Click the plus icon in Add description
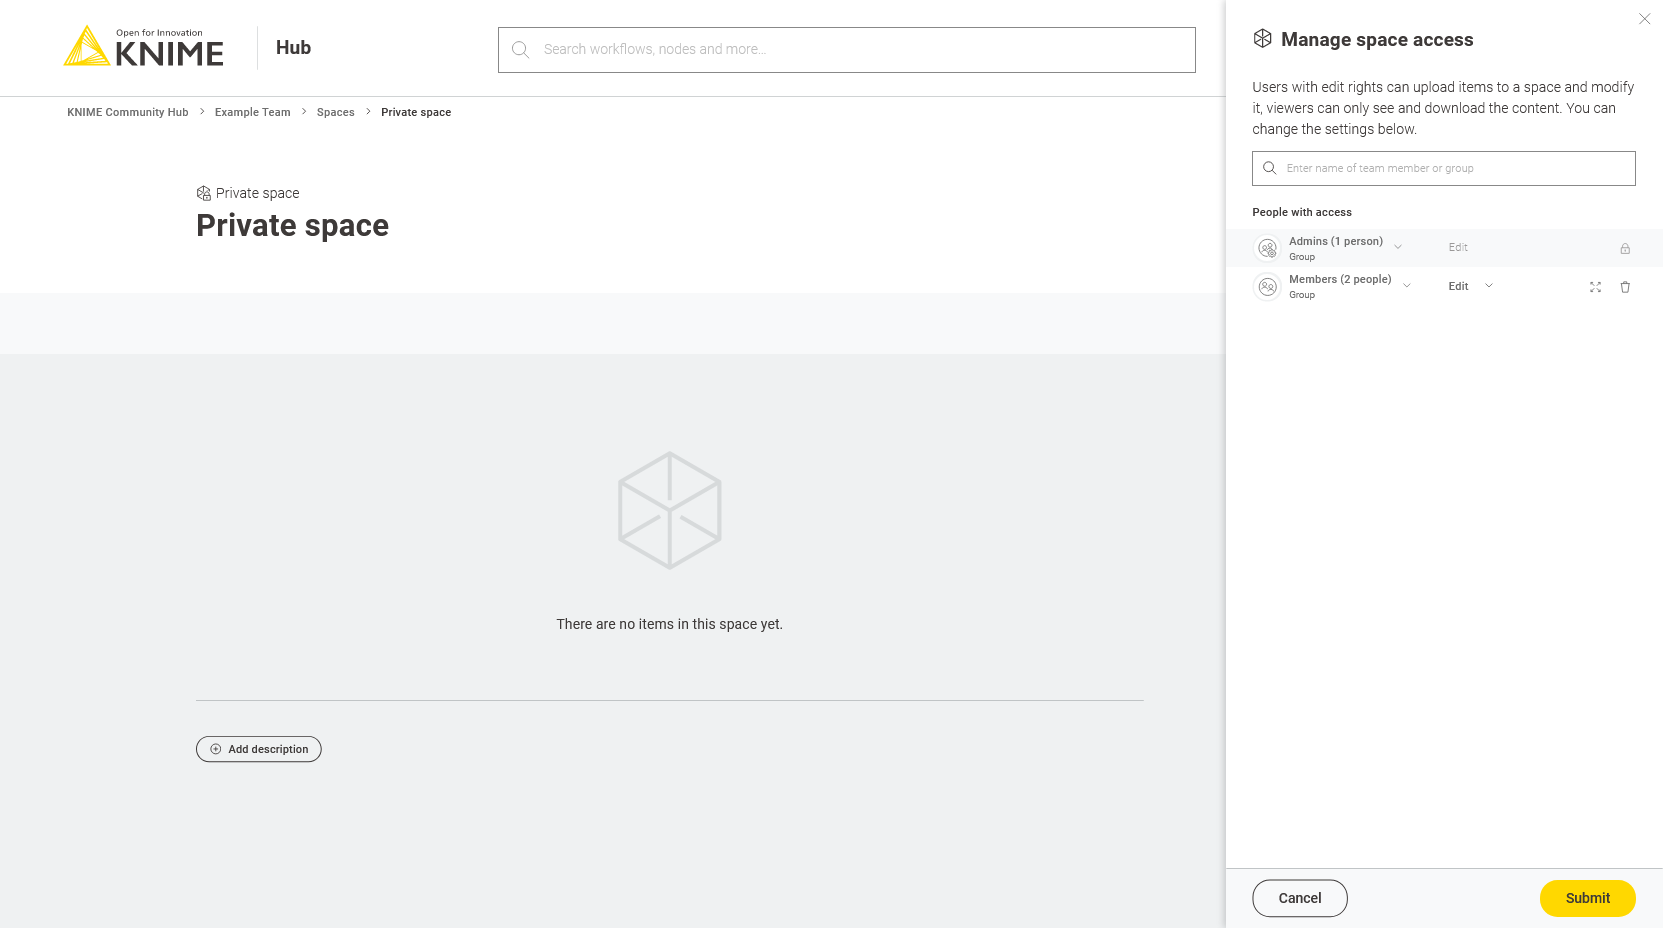Screen dimensions: 1680x937 pyautogui.click(x=216, y=749)
